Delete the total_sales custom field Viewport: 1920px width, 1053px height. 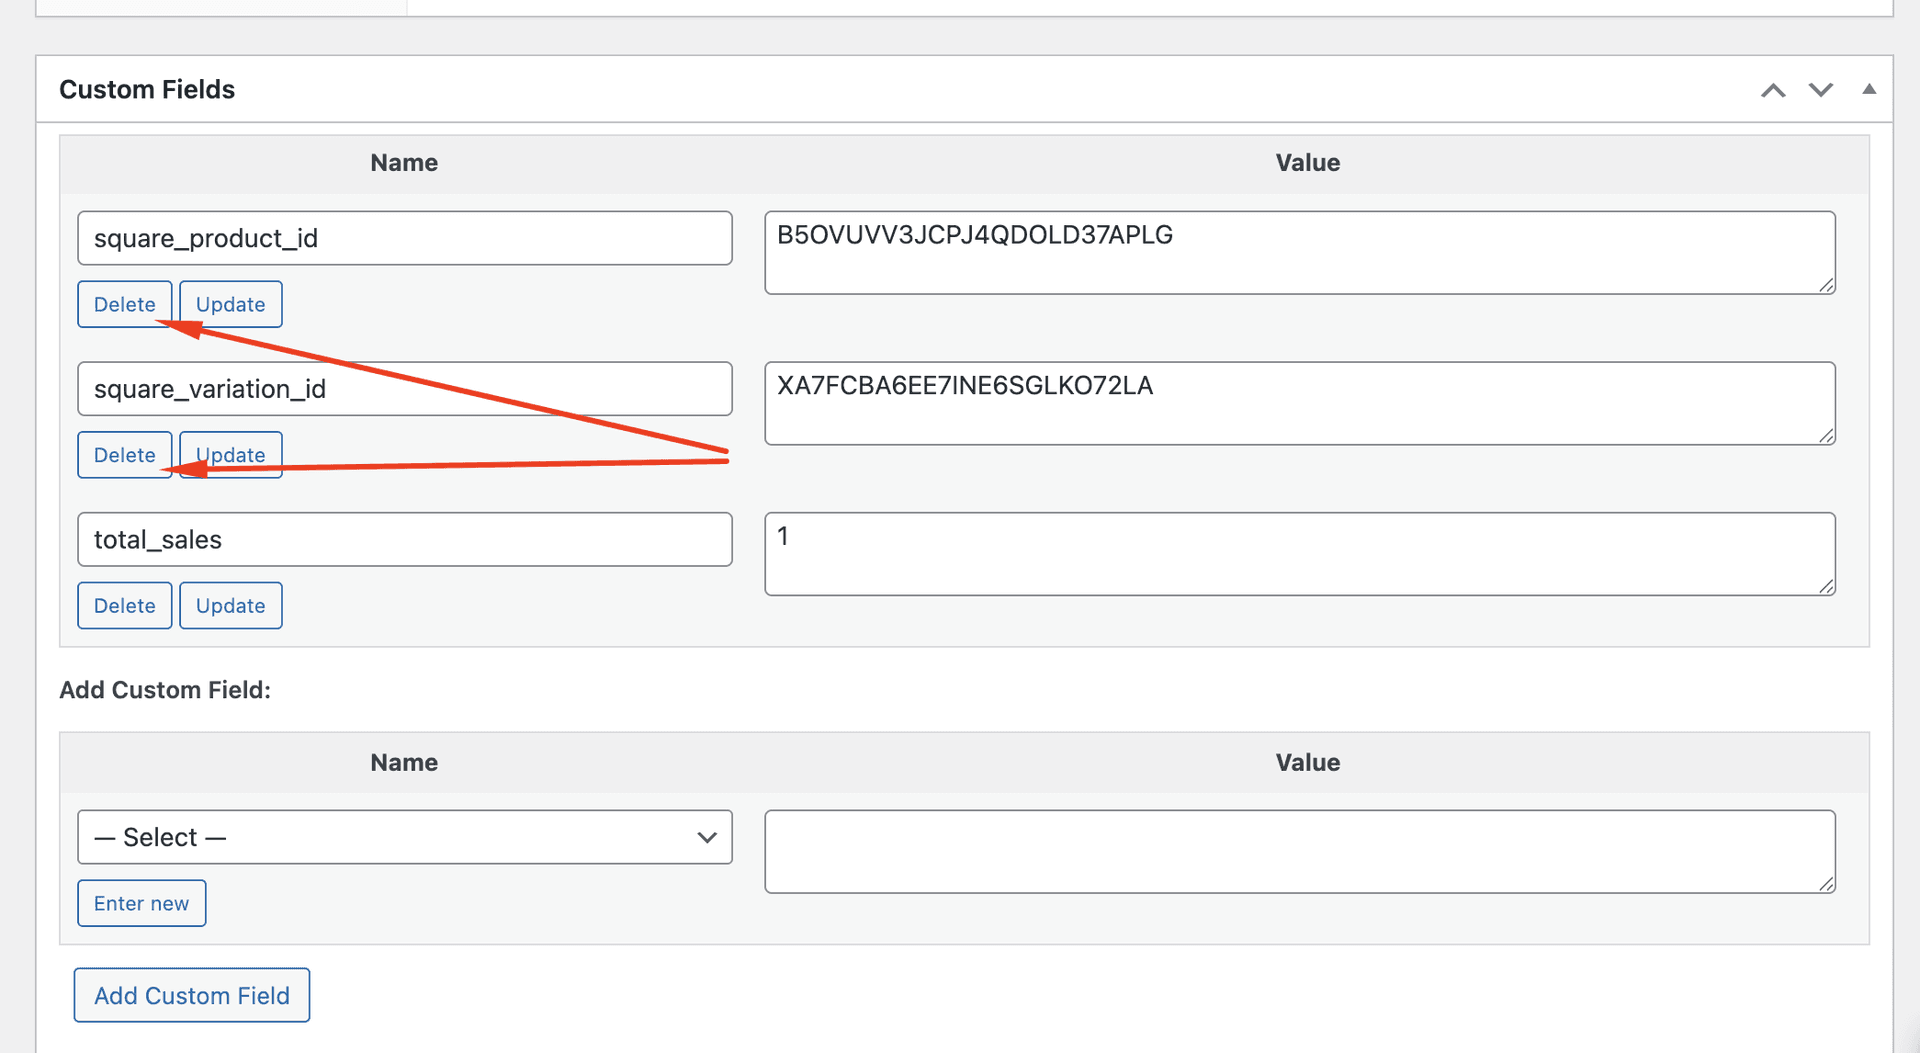[x=124, y=605]
